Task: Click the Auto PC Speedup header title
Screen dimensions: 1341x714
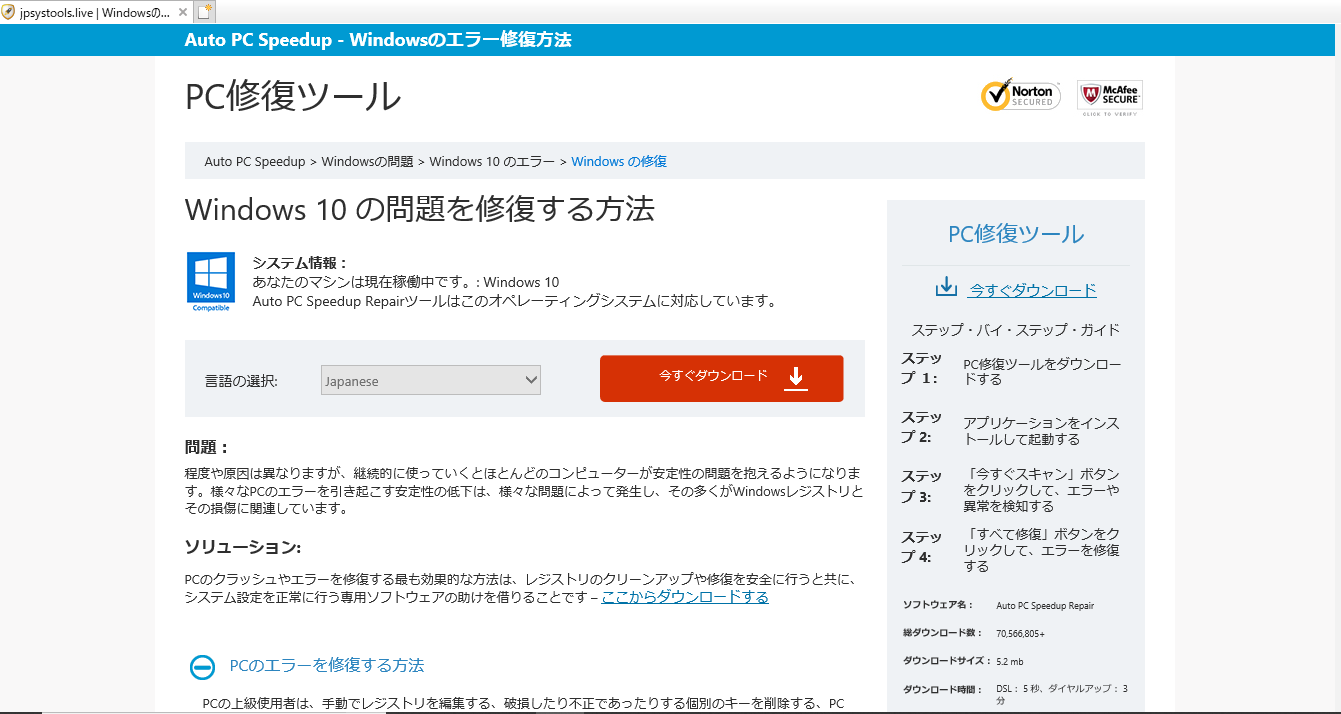Action: pos(378,40)
